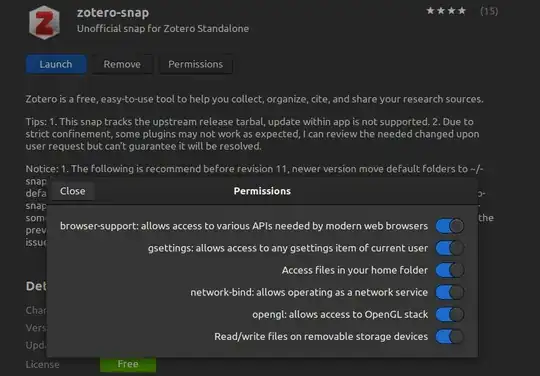Select the zotero-snap title text
This screenshot has width=540, height=376.
(113, 13)
